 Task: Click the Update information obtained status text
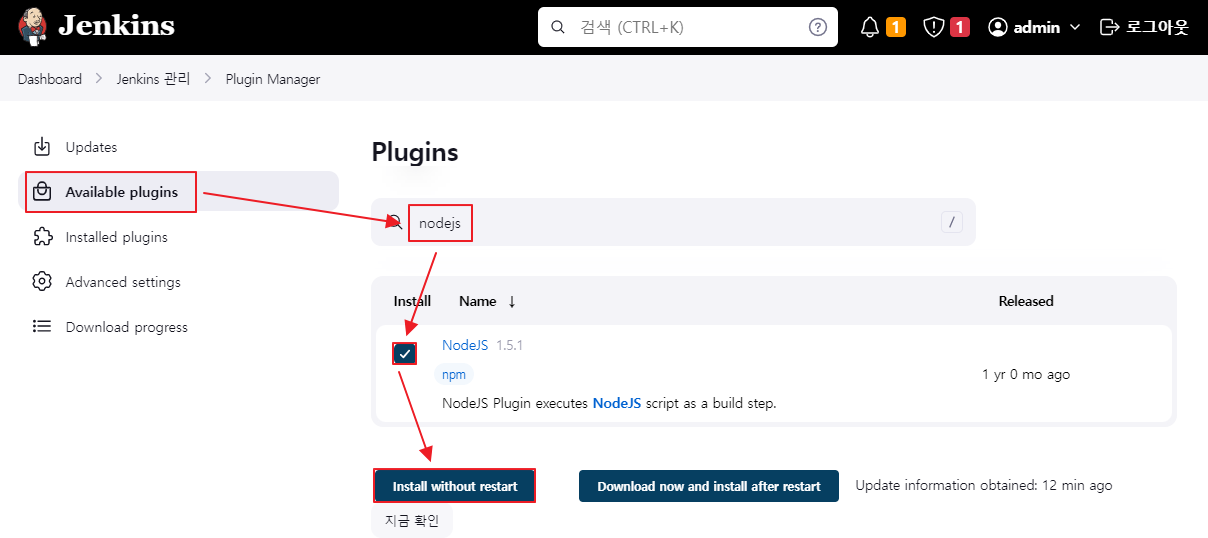[984, 485]
